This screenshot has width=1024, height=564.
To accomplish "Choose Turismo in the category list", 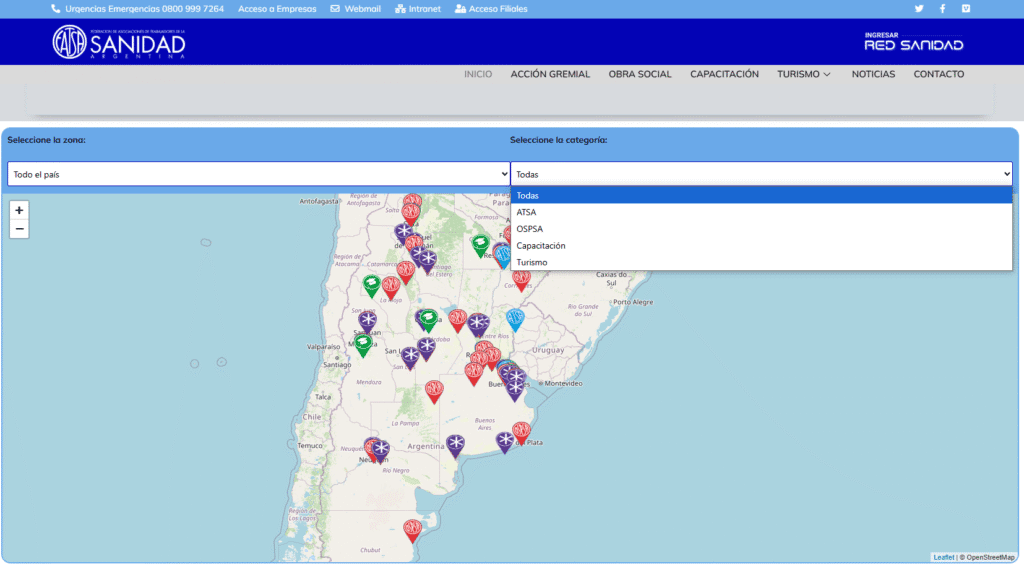I will pos(761,262).
